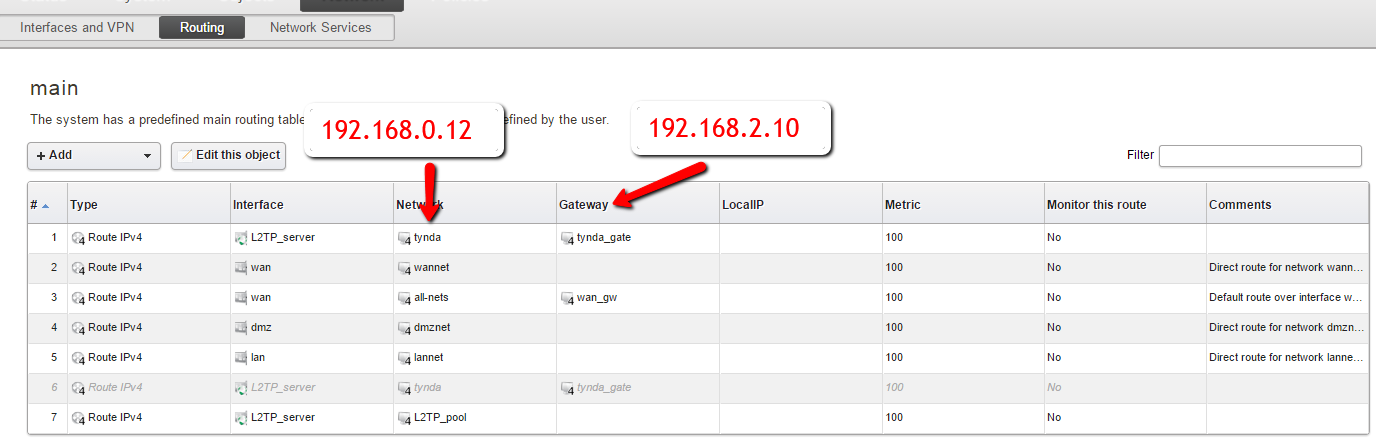Image resolution: width=1376 pixels, height=448 pixels.
Task: Click the wan_gw gateway icon in row 3
Action: [x=567, y=298]
